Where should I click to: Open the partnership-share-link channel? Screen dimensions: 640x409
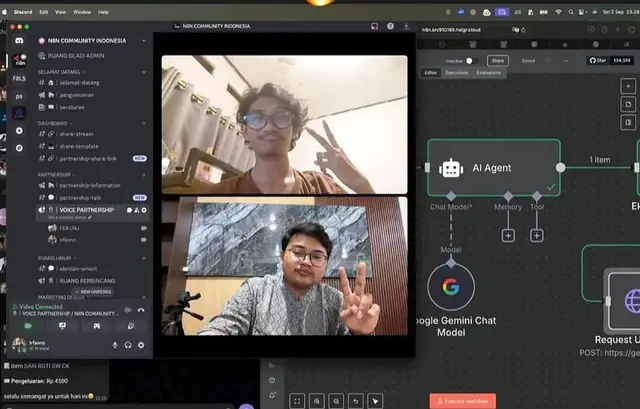tap(92, 158)
